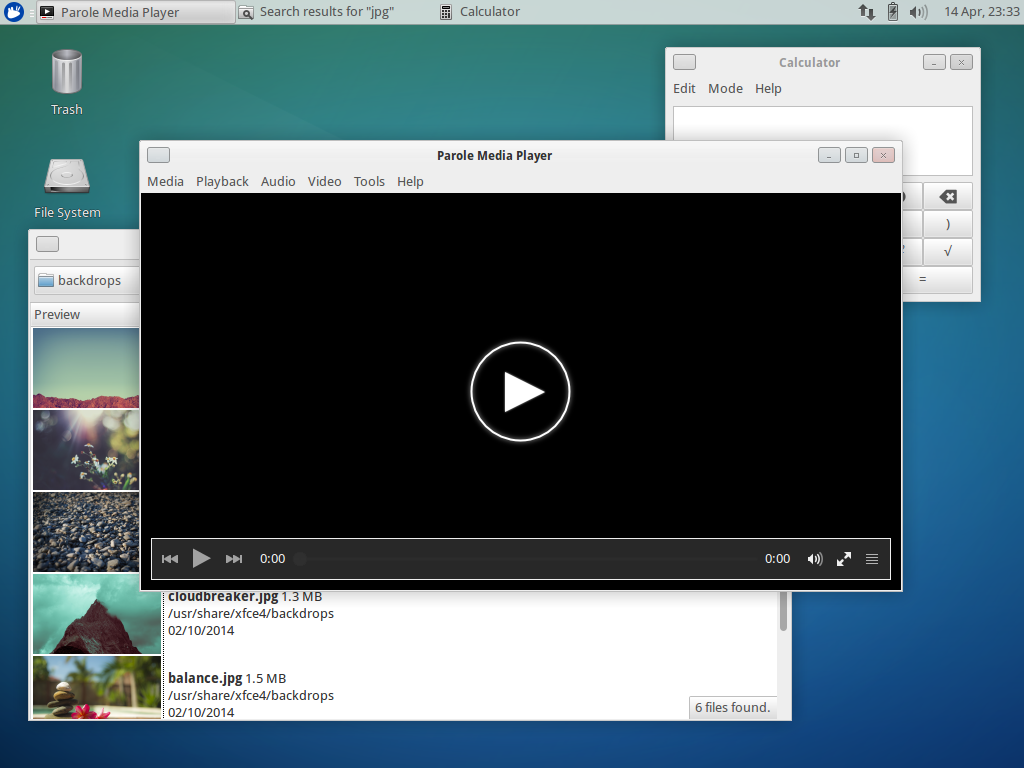Skip to previous track in Parole
Image resolution: width=1024 pixels, height=768 pixels.
click(170, 559)
